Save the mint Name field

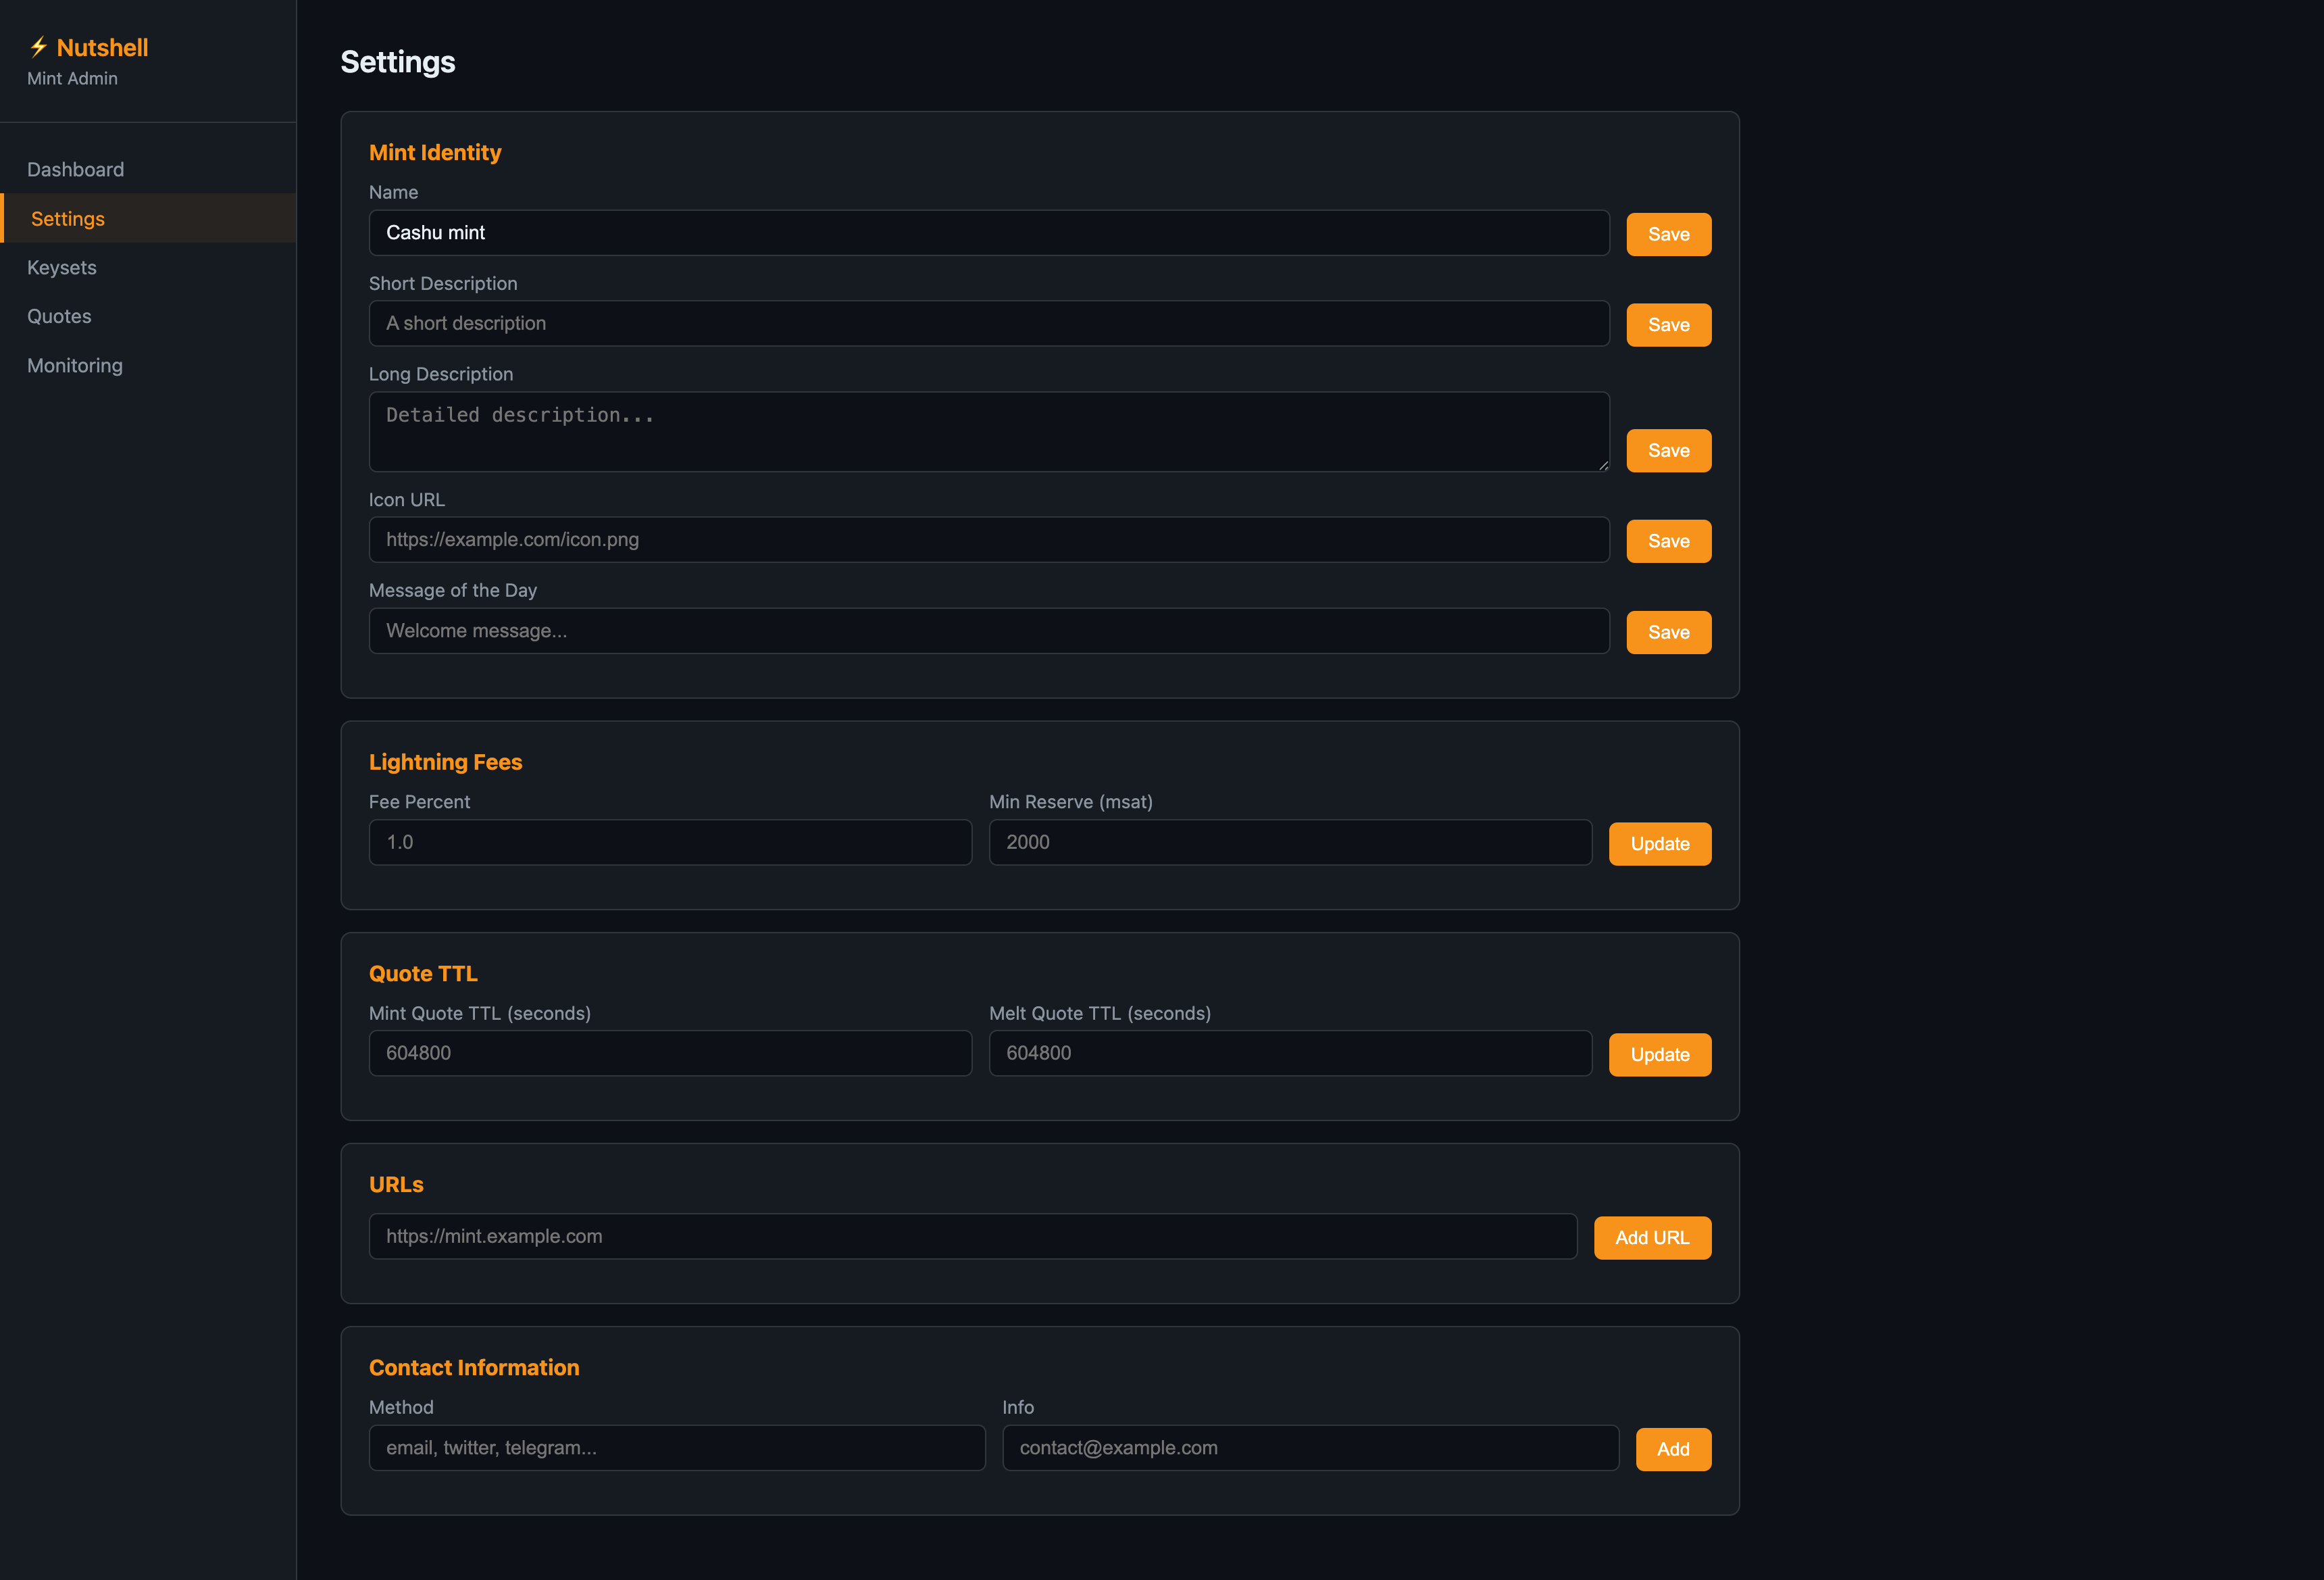click(1668, 234)
